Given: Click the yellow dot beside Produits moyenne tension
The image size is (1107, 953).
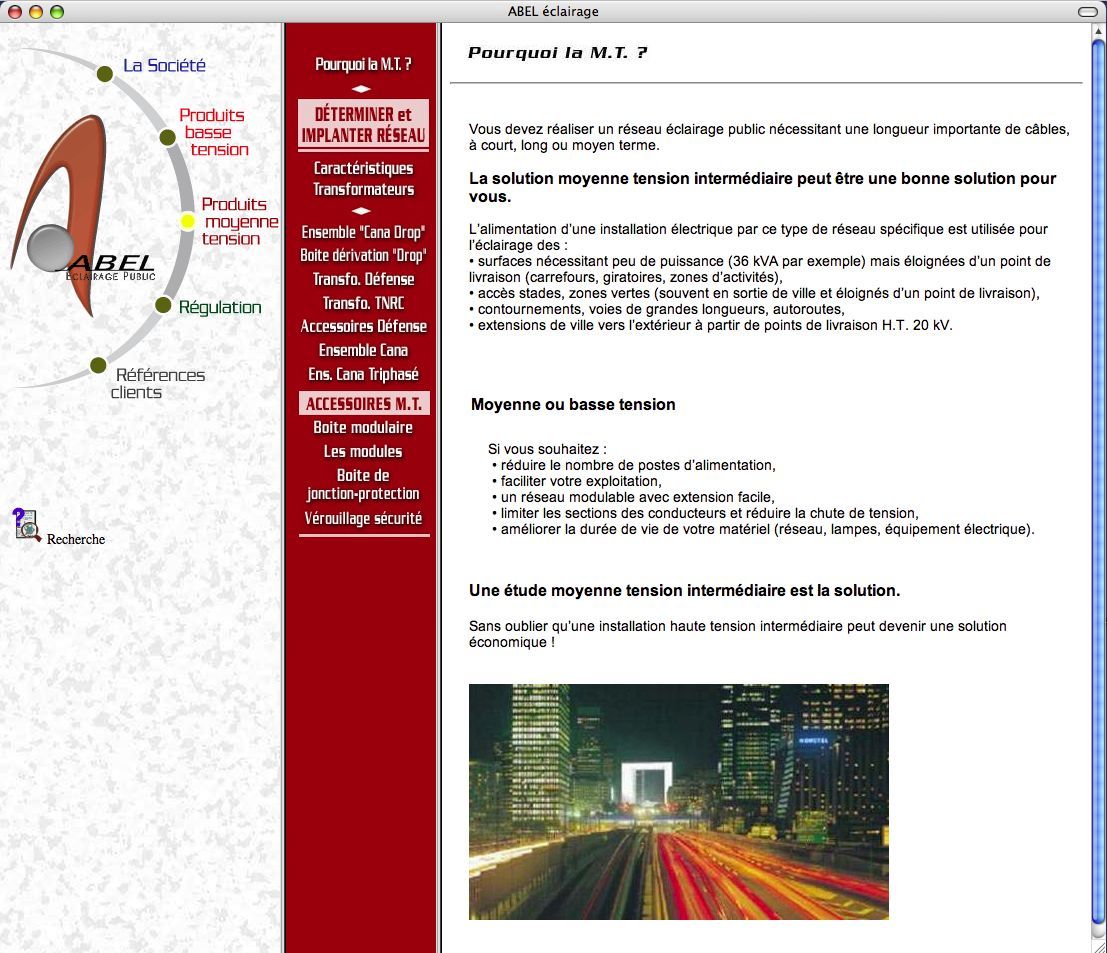Looking at the screenshot, I should point(187,222).
